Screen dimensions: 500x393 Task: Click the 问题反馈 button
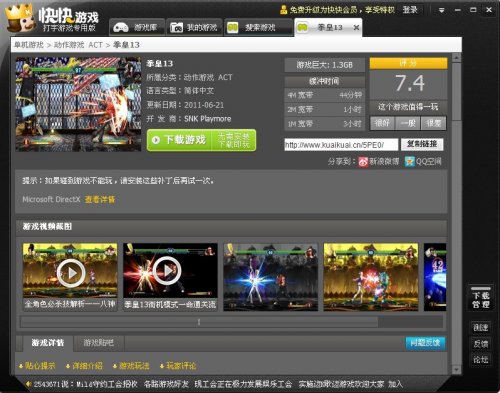pyautogui.click(x=425, y=343)
